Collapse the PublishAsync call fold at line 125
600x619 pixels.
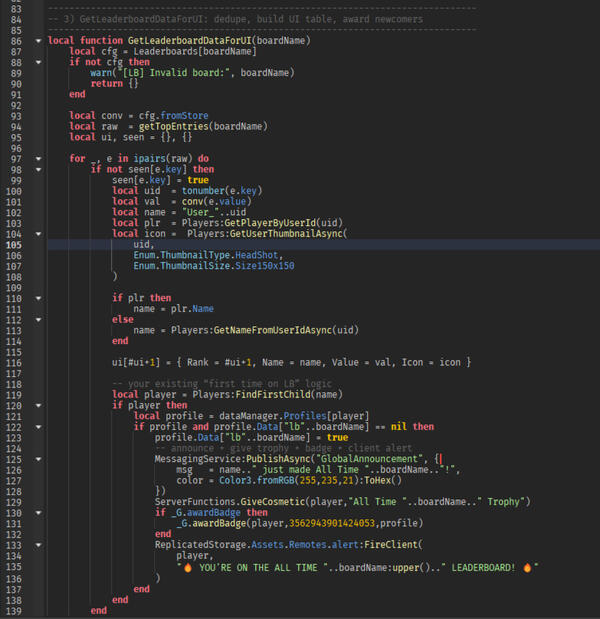[x=38, y=459]
